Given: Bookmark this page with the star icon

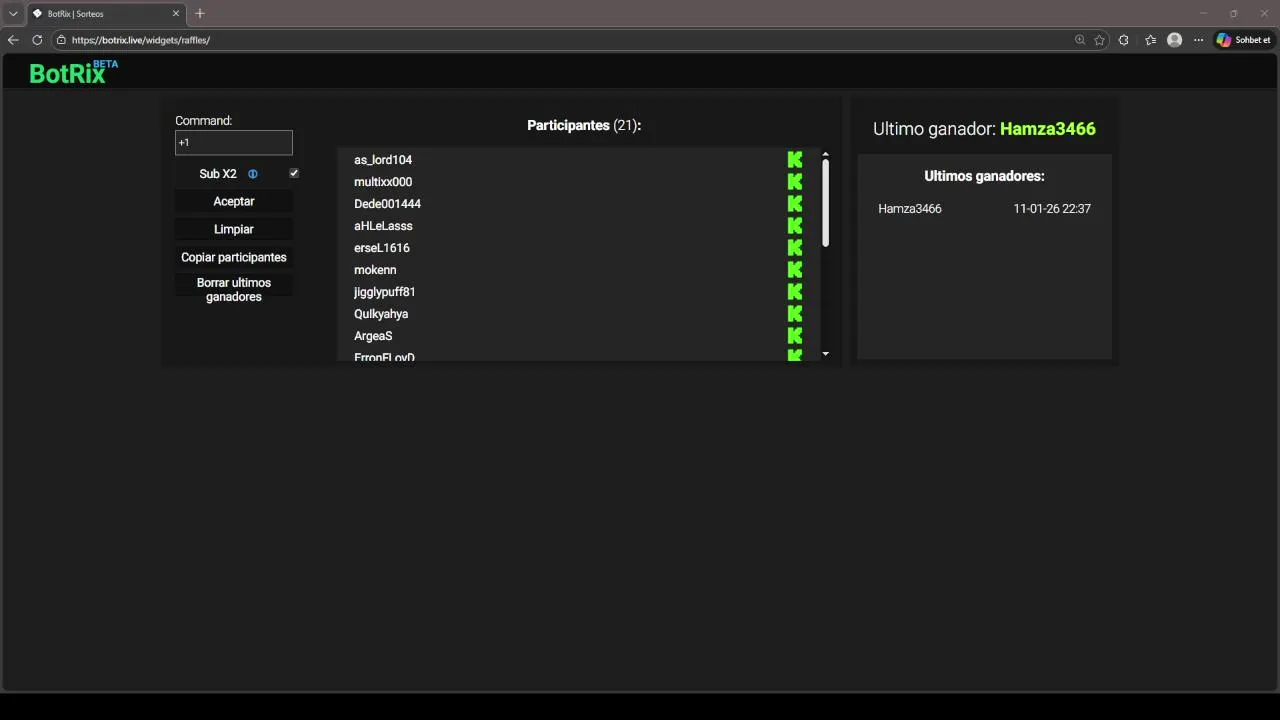Looking at the screenshot, I should tap(1100, 40).
